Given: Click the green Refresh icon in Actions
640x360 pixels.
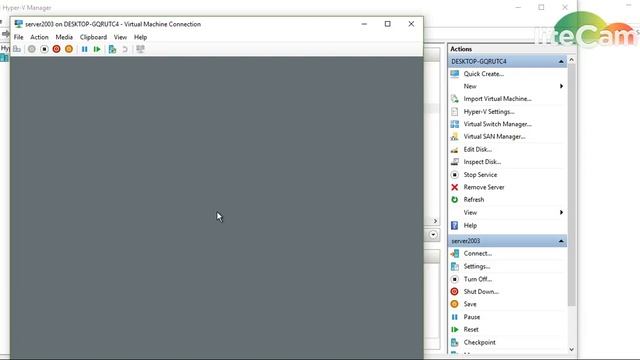Looking at the screenshot, I should 454,200.
